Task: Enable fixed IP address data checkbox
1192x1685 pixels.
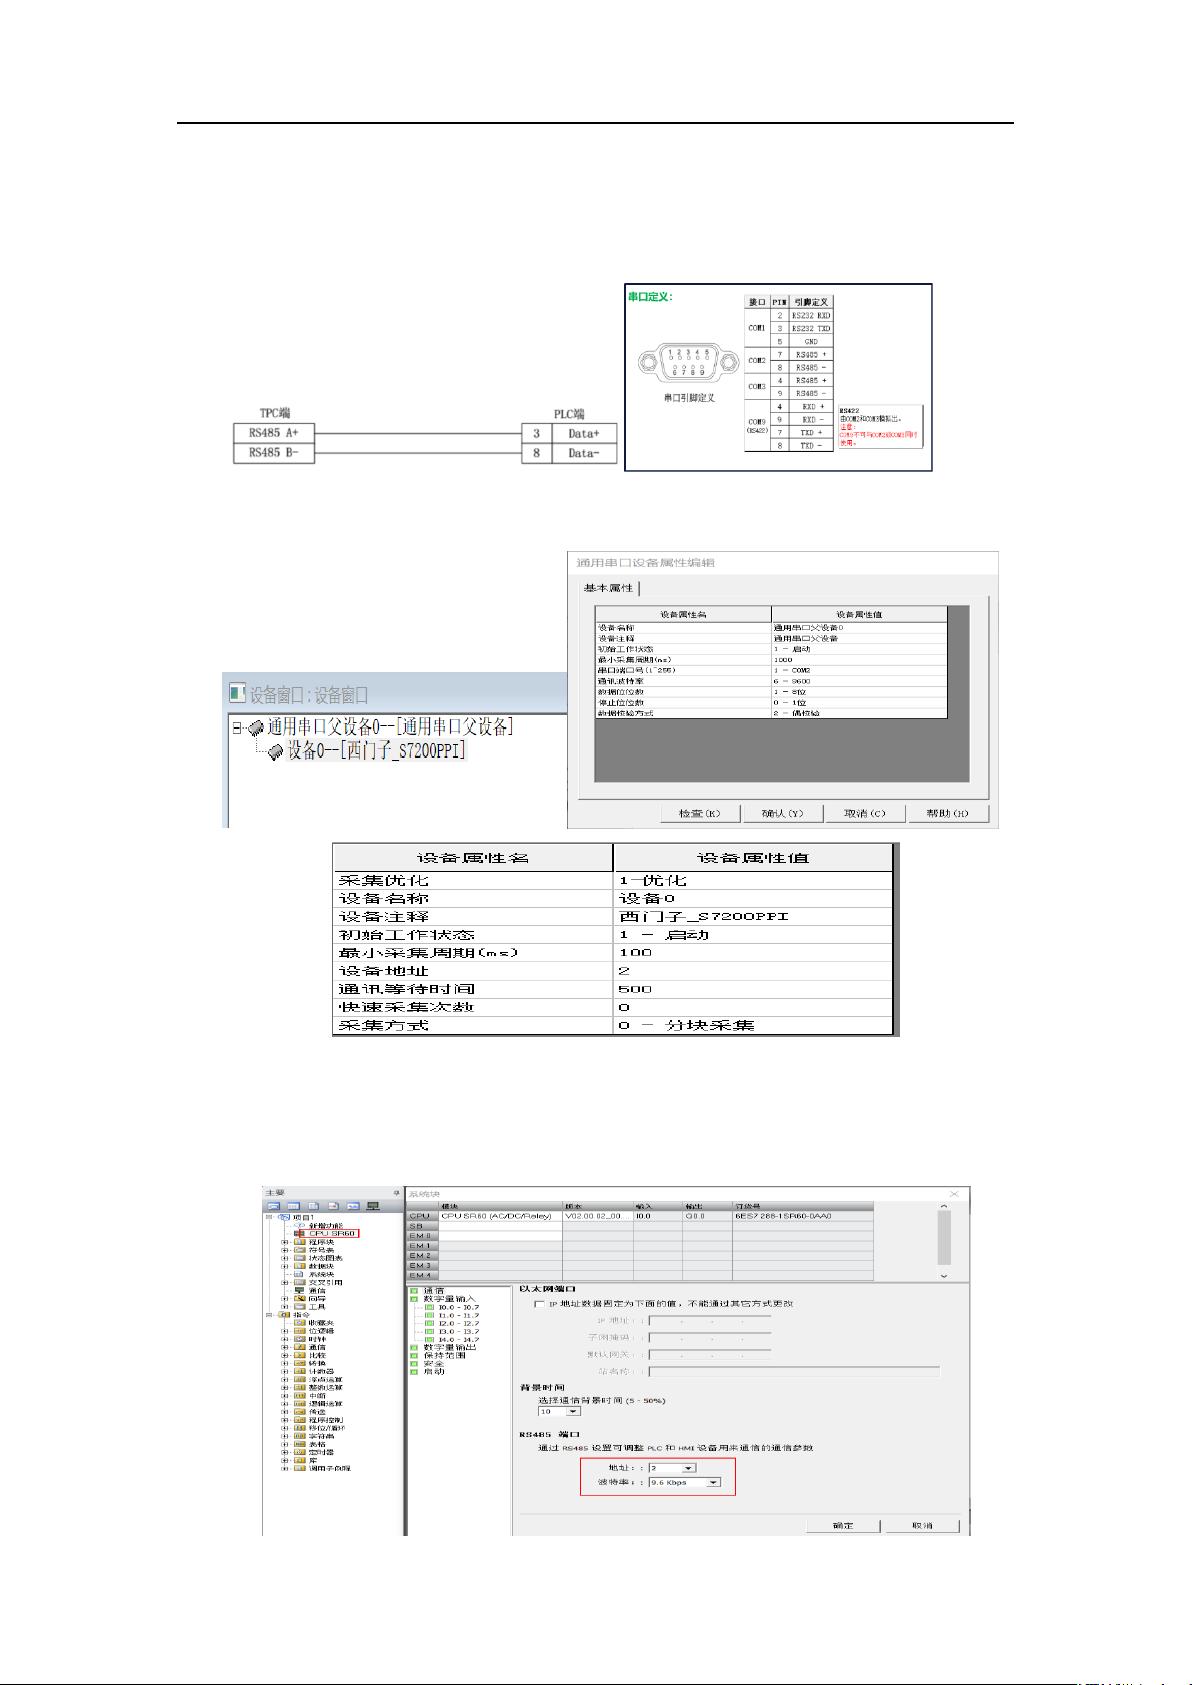Action: point(540,1304)
